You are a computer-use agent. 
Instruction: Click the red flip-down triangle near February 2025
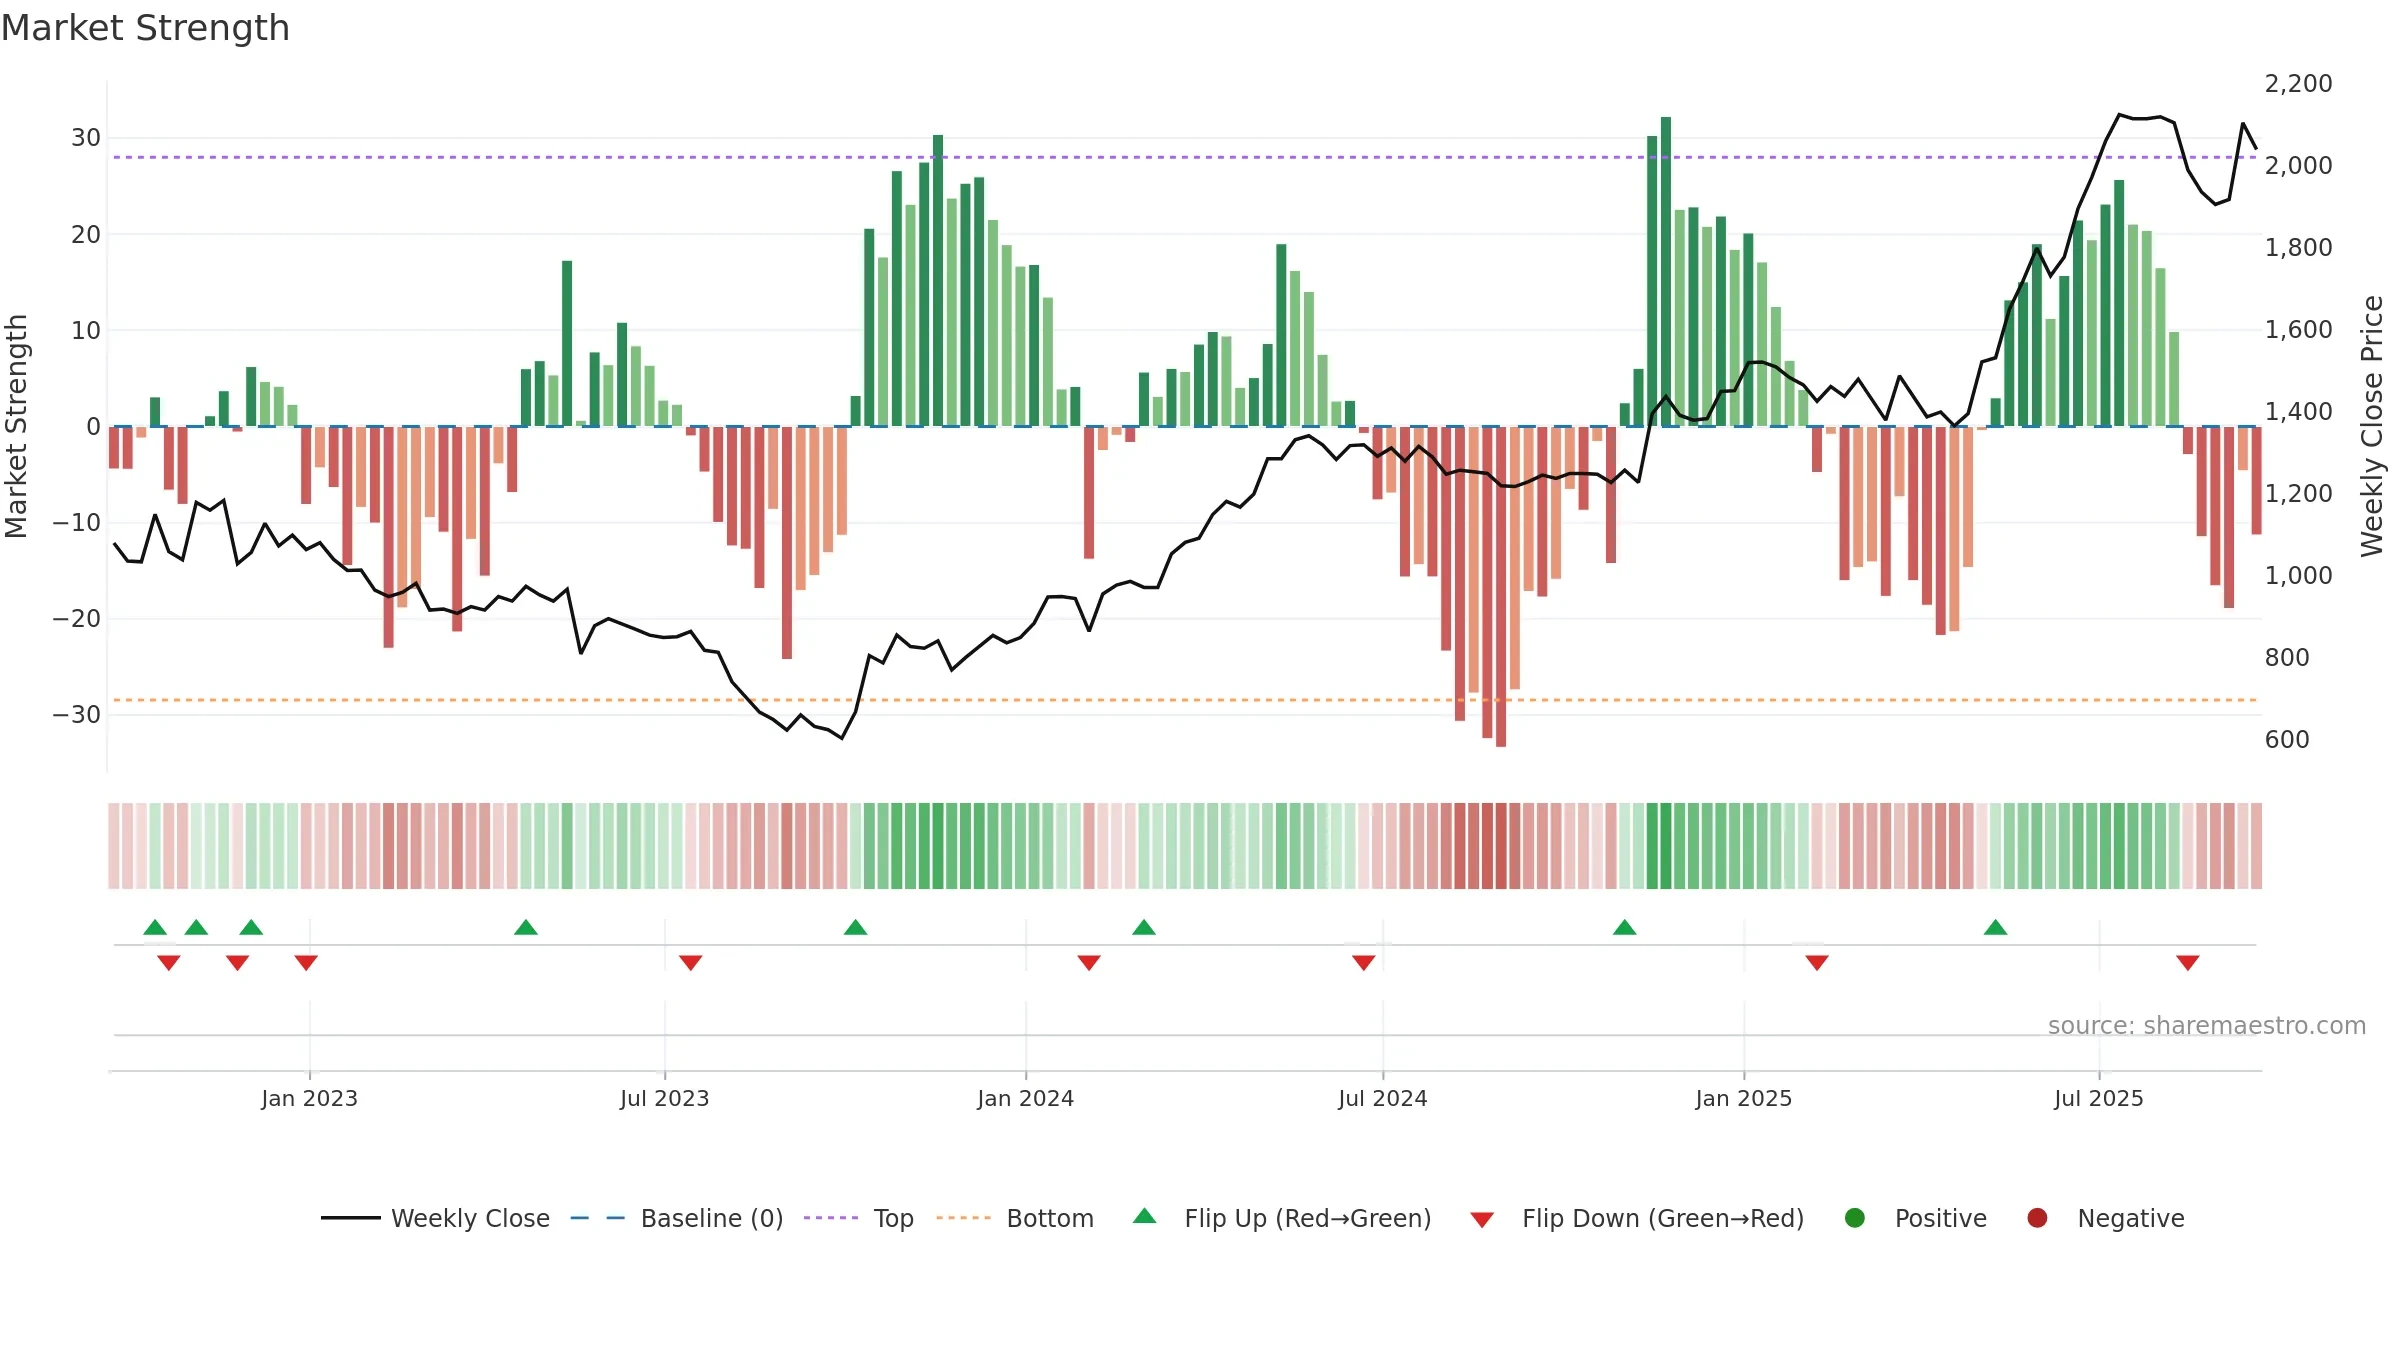pyautogui.click(x=1817, y=962)
